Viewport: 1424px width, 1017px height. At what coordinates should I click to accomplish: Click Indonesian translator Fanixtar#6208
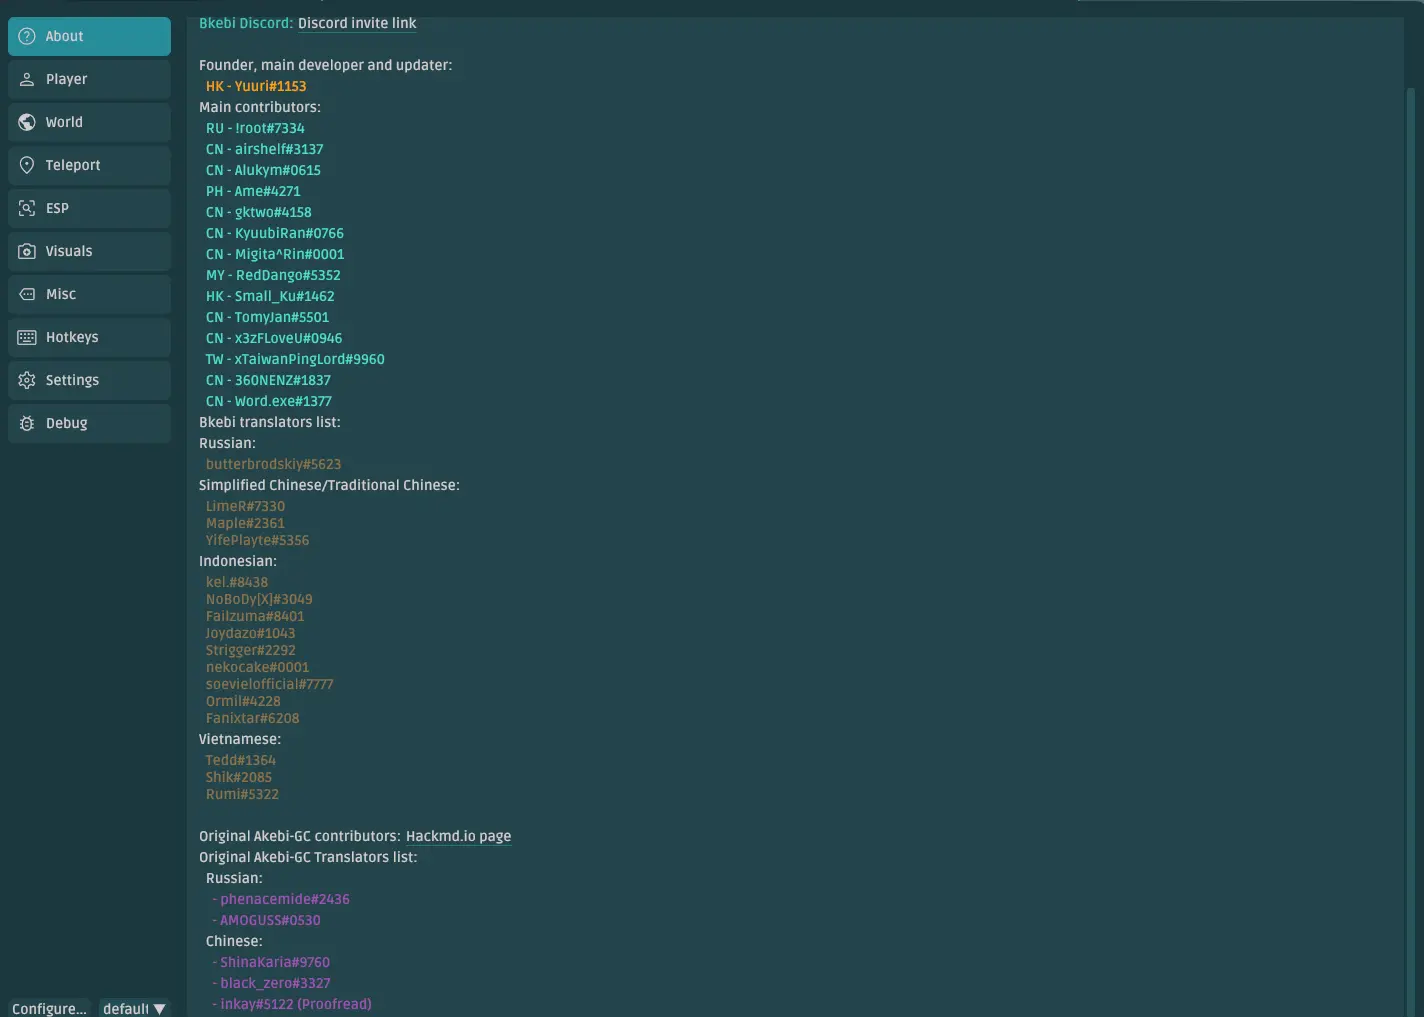pyautogui.click(x=252, y=718)
